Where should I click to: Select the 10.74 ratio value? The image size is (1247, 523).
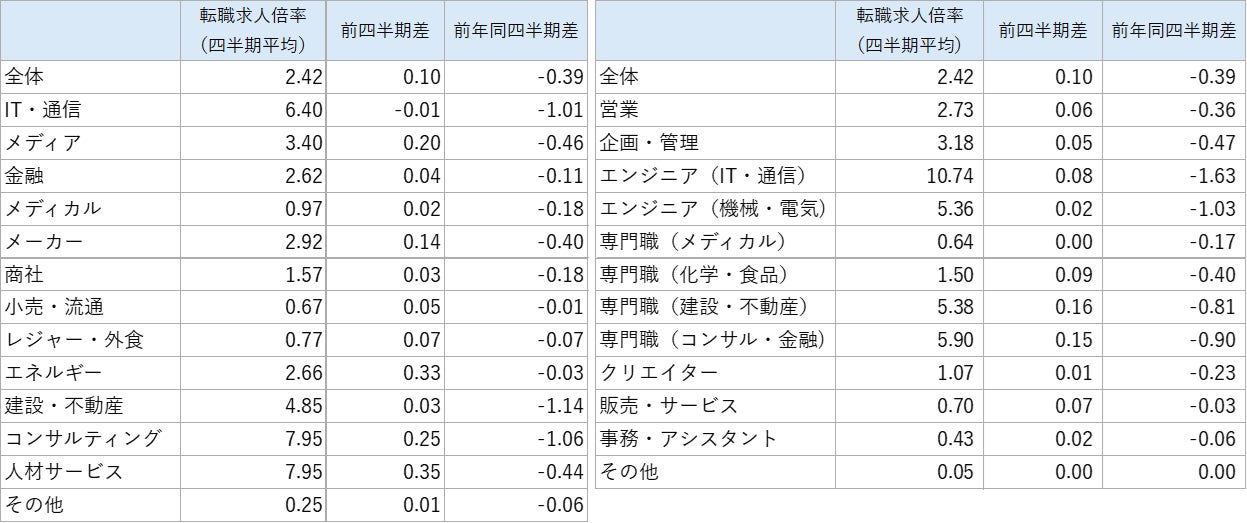(948, 176)
